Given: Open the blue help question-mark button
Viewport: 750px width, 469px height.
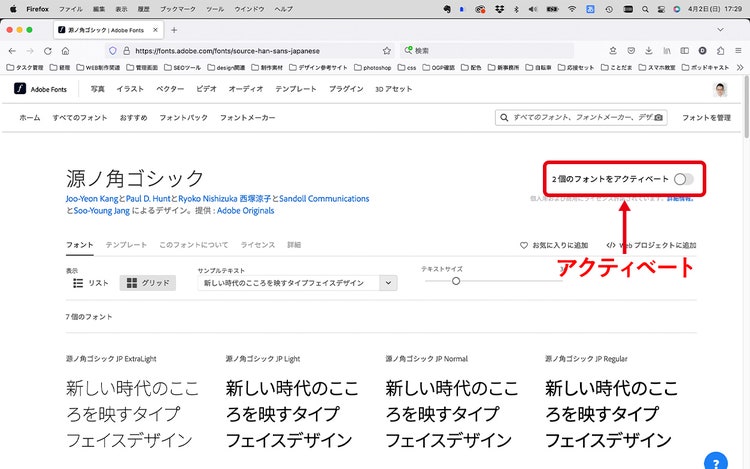Looking at the screenshot, I should tap(716, 462).
